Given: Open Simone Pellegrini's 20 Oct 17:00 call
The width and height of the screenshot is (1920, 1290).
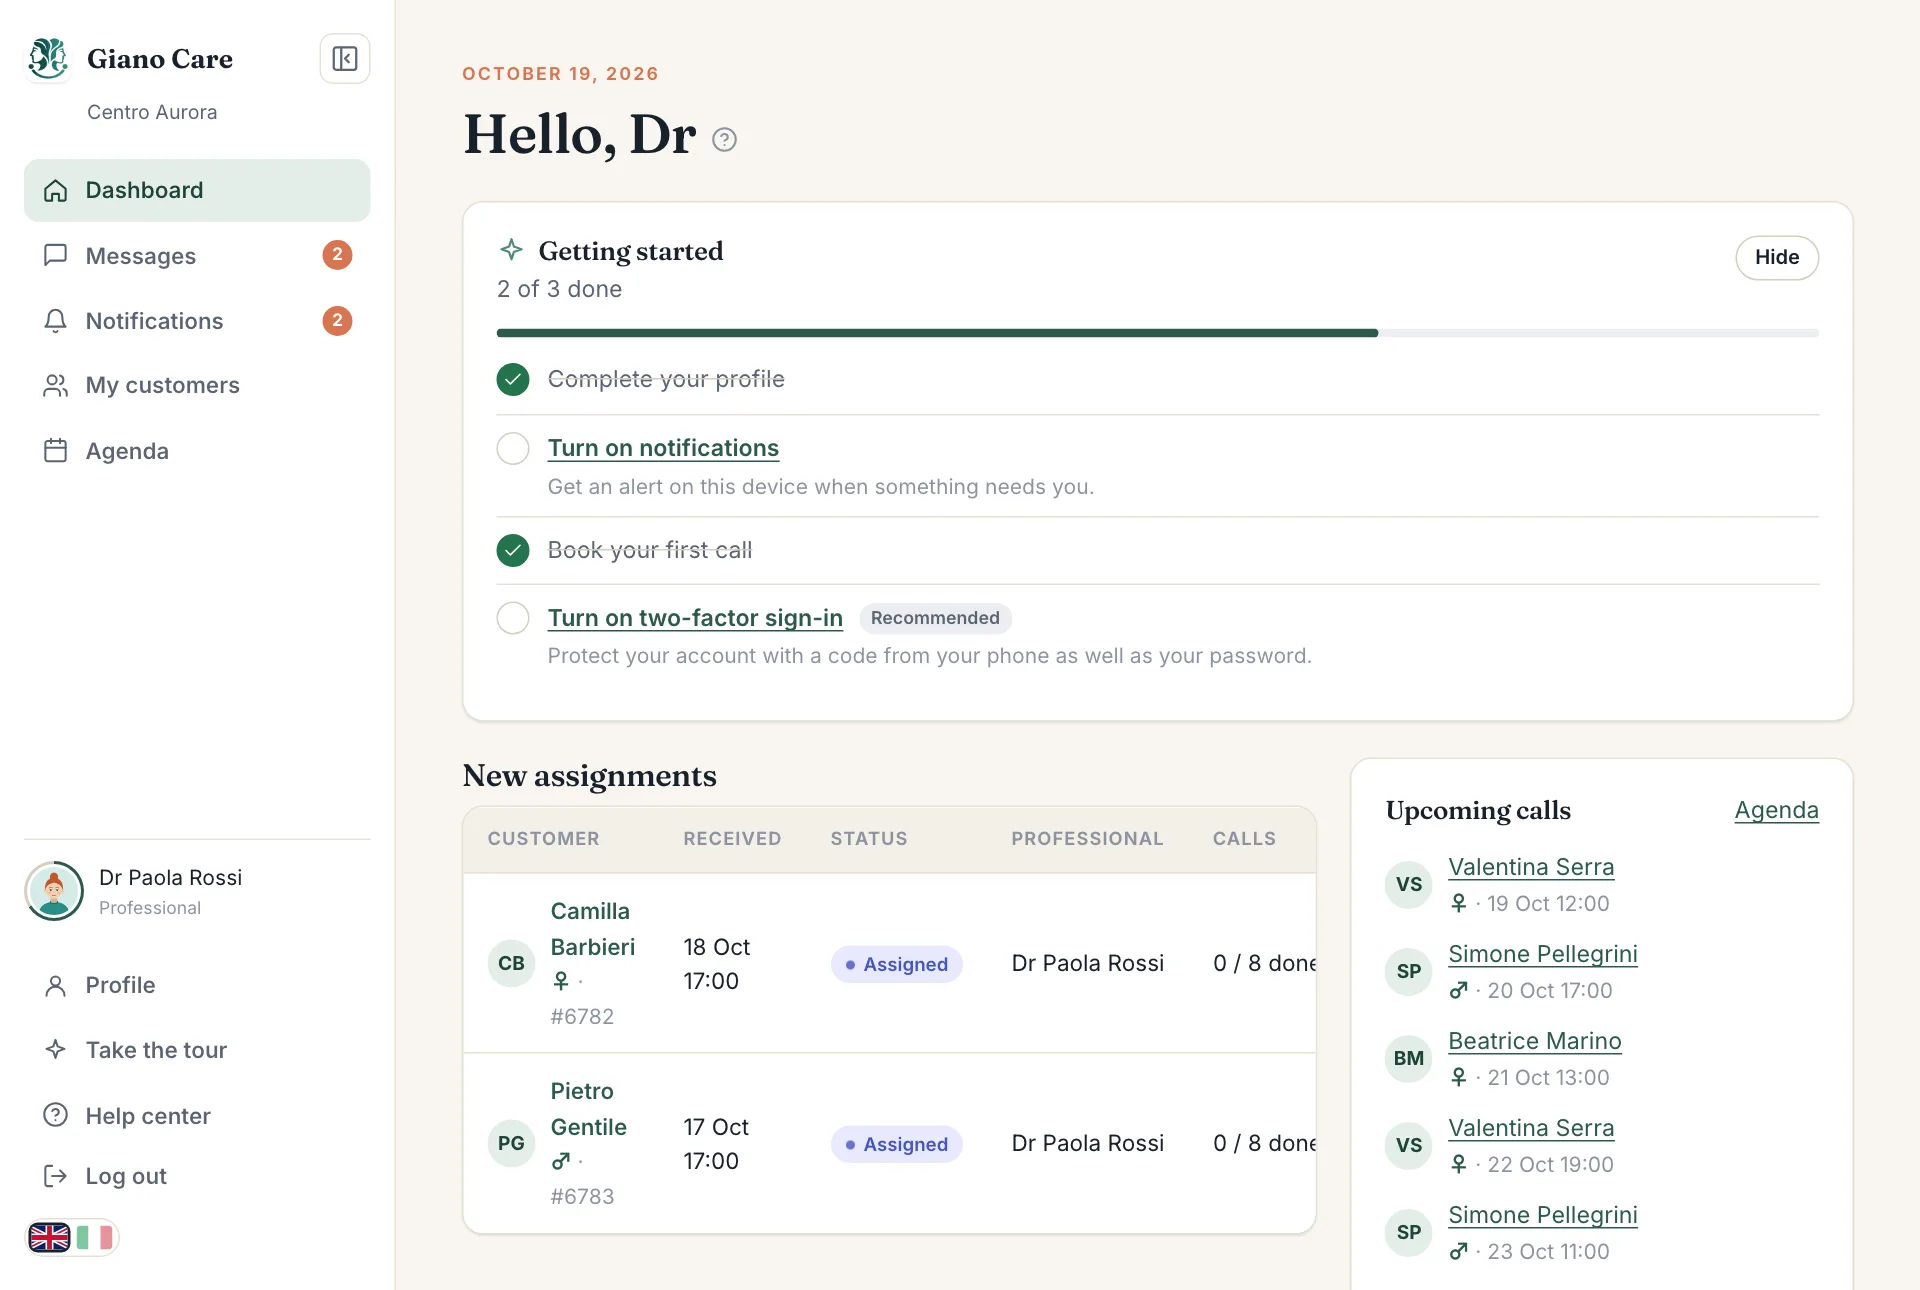Looking at the screenshot, I should coord(1543,954).
